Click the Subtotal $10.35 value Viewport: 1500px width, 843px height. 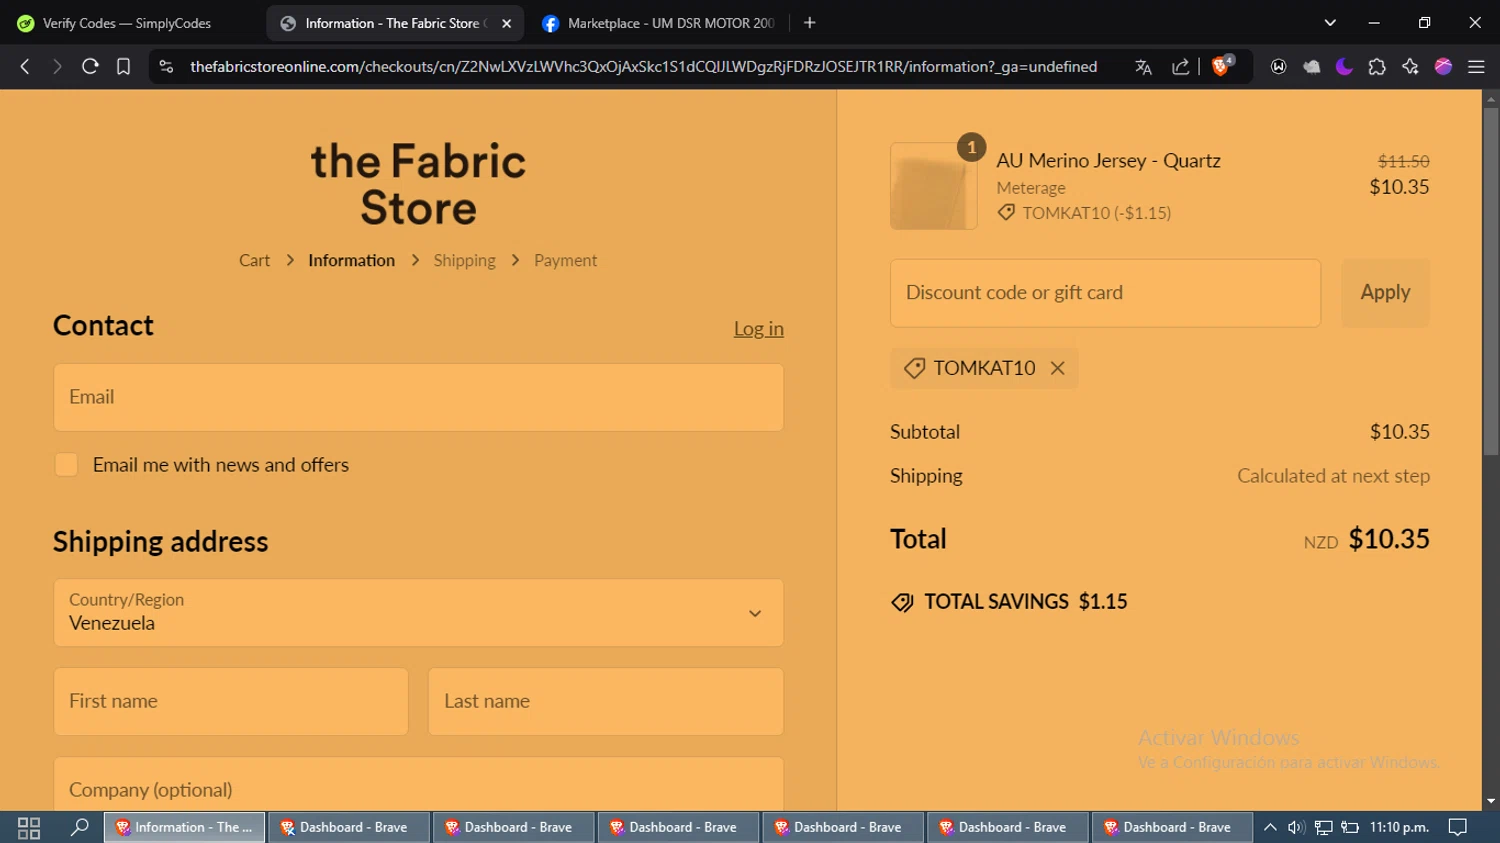1399,432
